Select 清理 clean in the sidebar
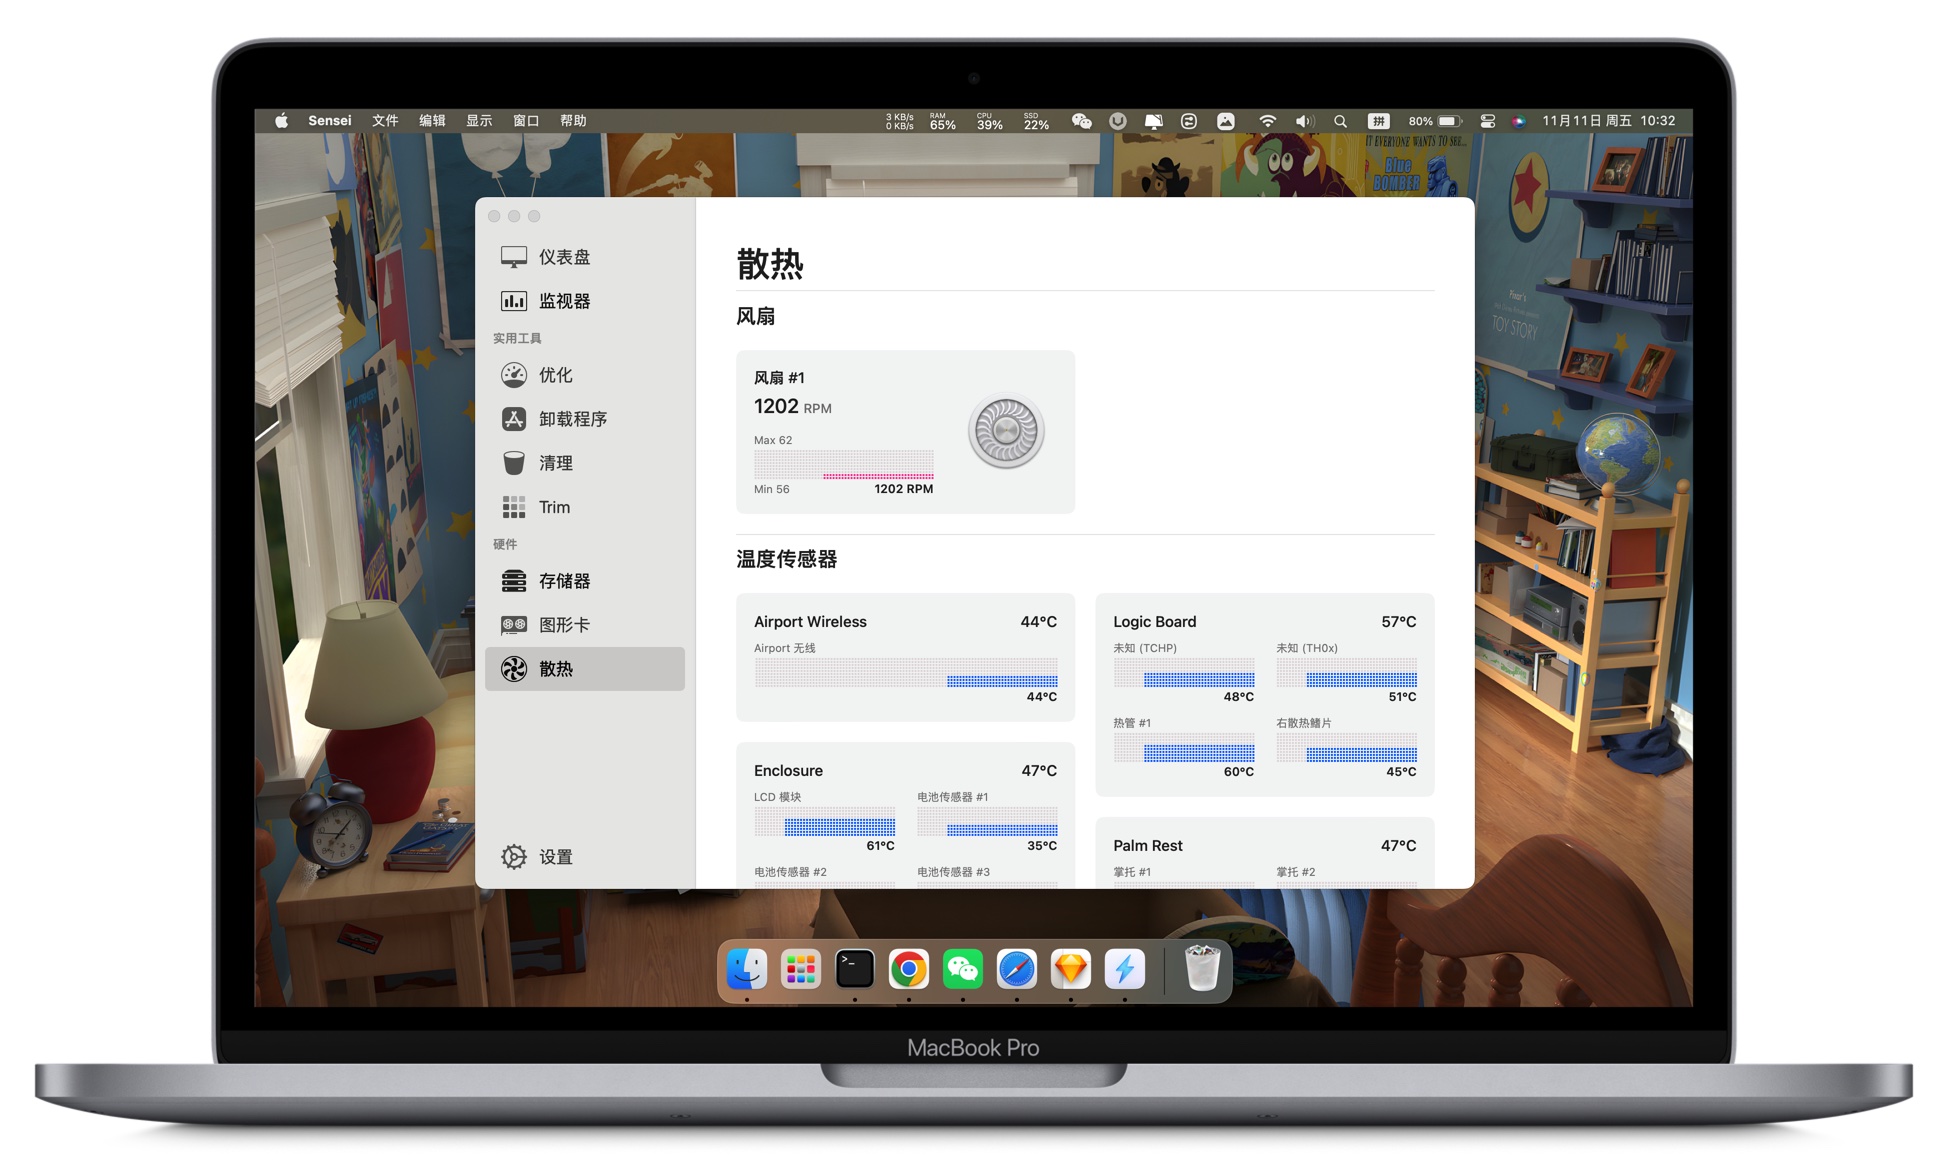 [x=585, y=463]
